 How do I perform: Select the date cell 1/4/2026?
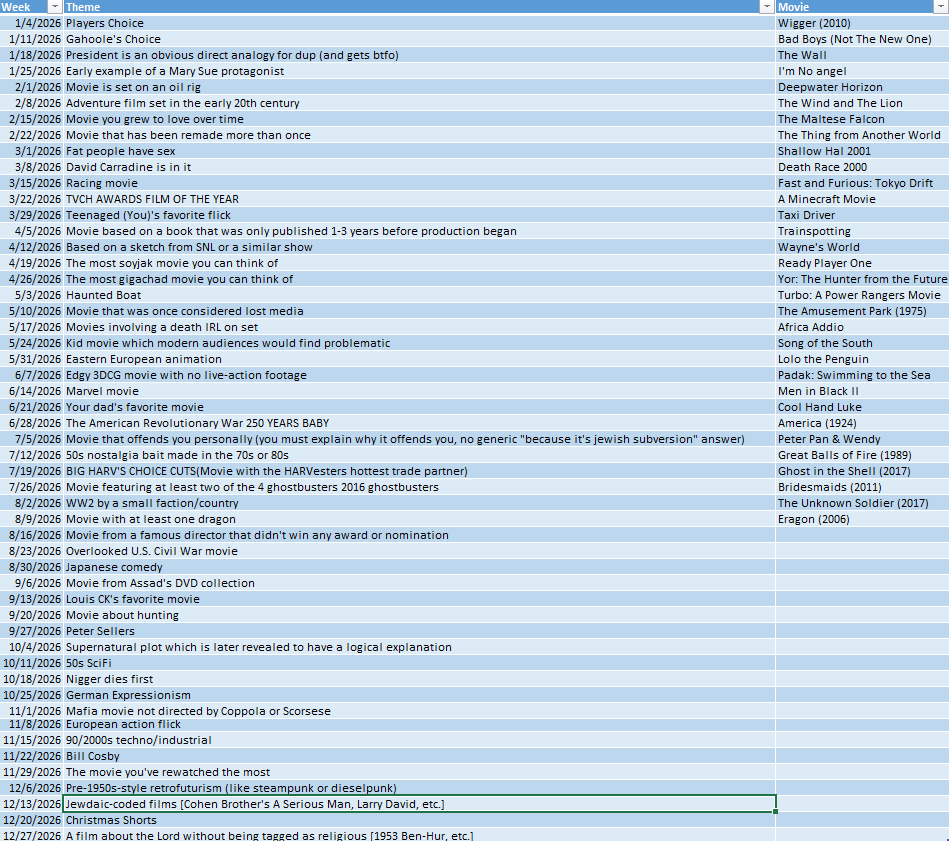pos(31,23)
